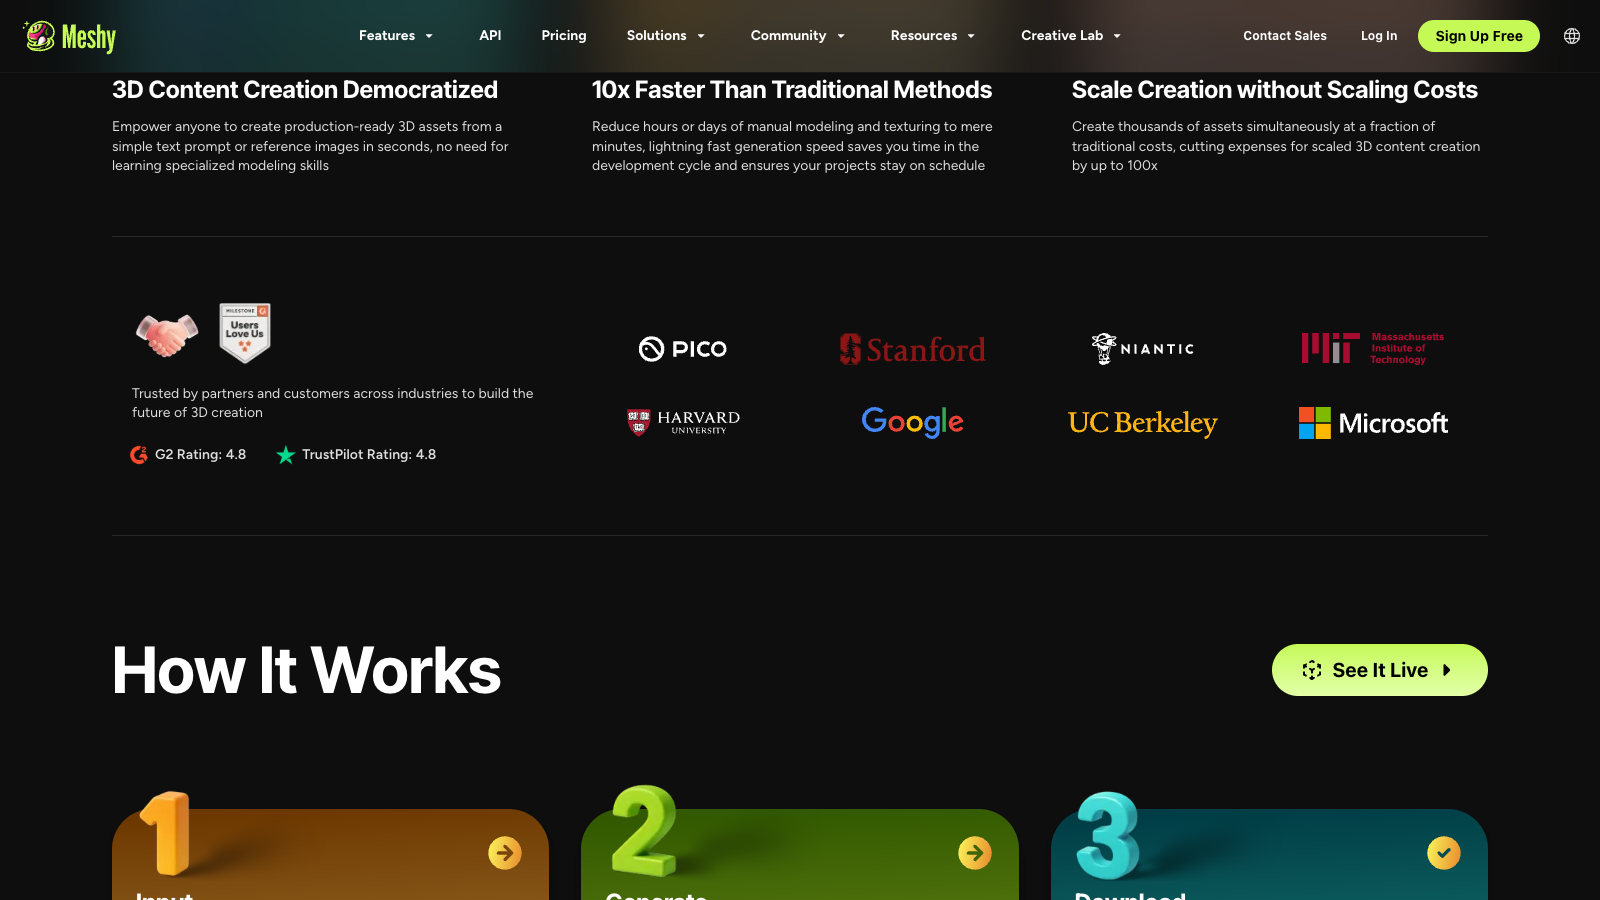Click the teal number 3 step card
Screen dimensions: 1600x900
[x=1269, y=854]
